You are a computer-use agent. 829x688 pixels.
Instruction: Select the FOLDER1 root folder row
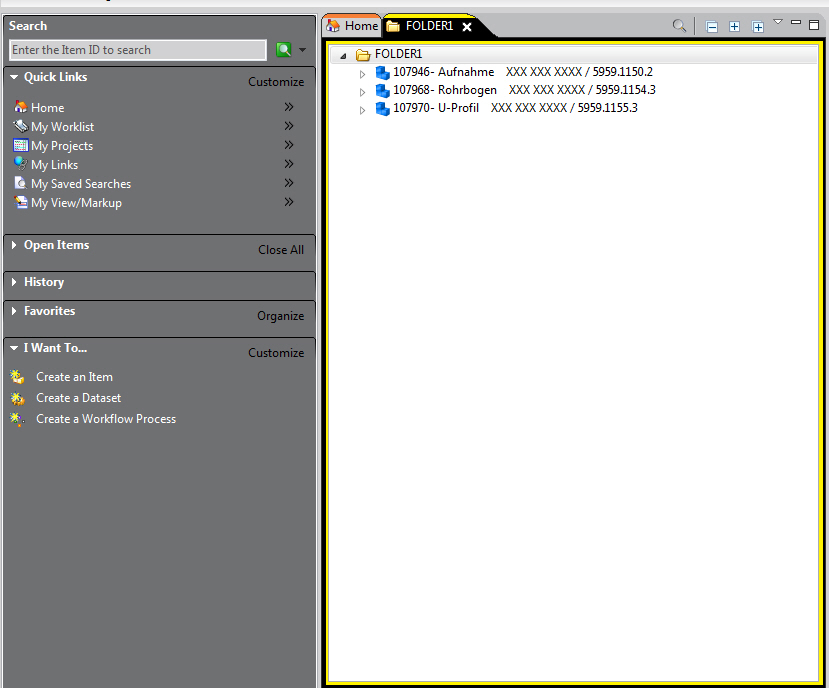click(574, 54)
